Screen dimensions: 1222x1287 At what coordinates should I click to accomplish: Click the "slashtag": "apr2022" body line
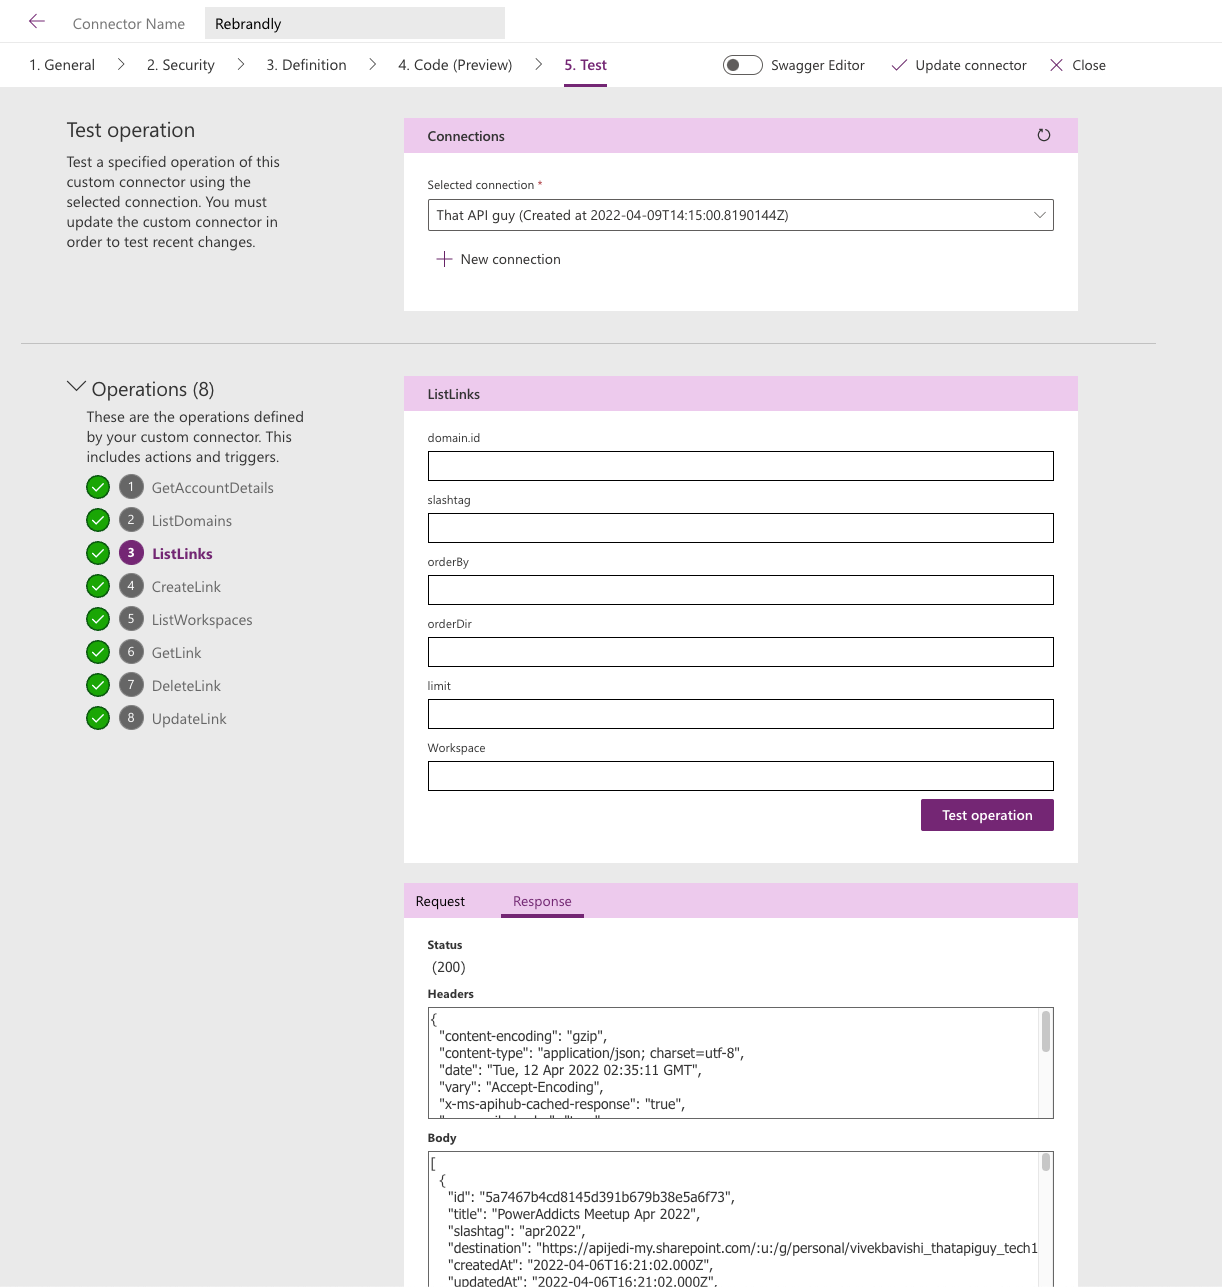coord(516,1231)
